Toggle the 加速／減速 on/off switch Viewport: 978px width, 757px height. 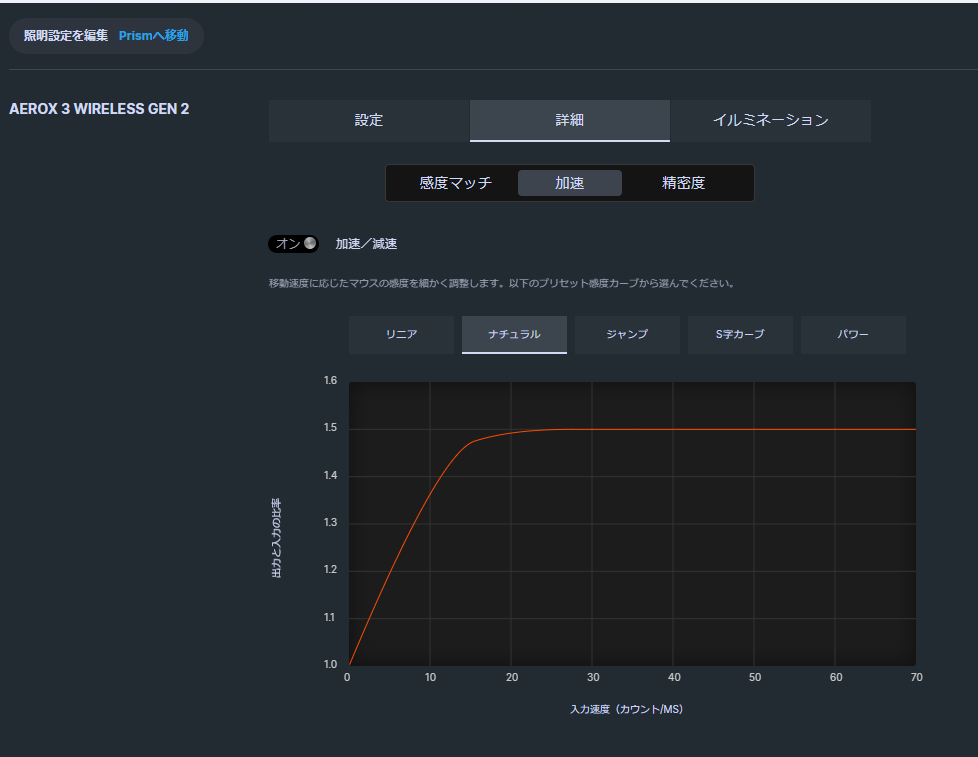point(293,244)
